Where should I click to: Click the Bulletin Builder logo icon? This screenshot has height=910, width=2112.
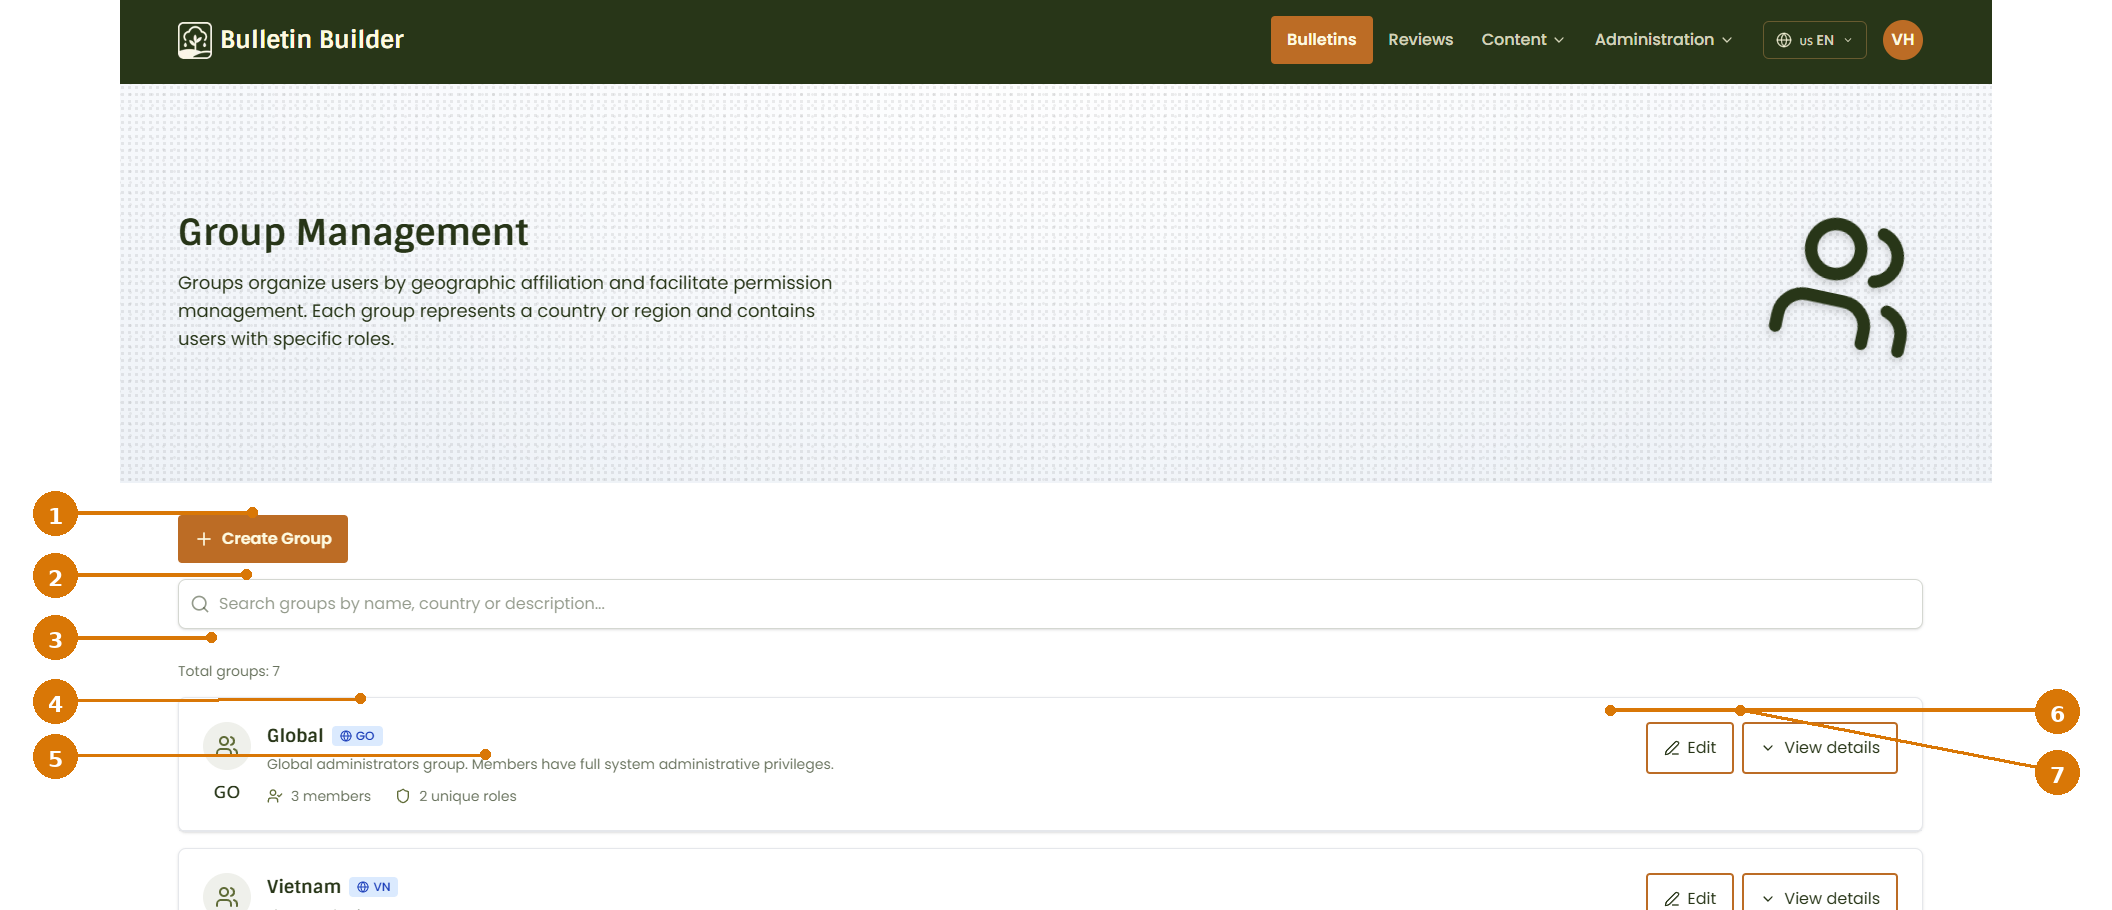coord(195,40)
